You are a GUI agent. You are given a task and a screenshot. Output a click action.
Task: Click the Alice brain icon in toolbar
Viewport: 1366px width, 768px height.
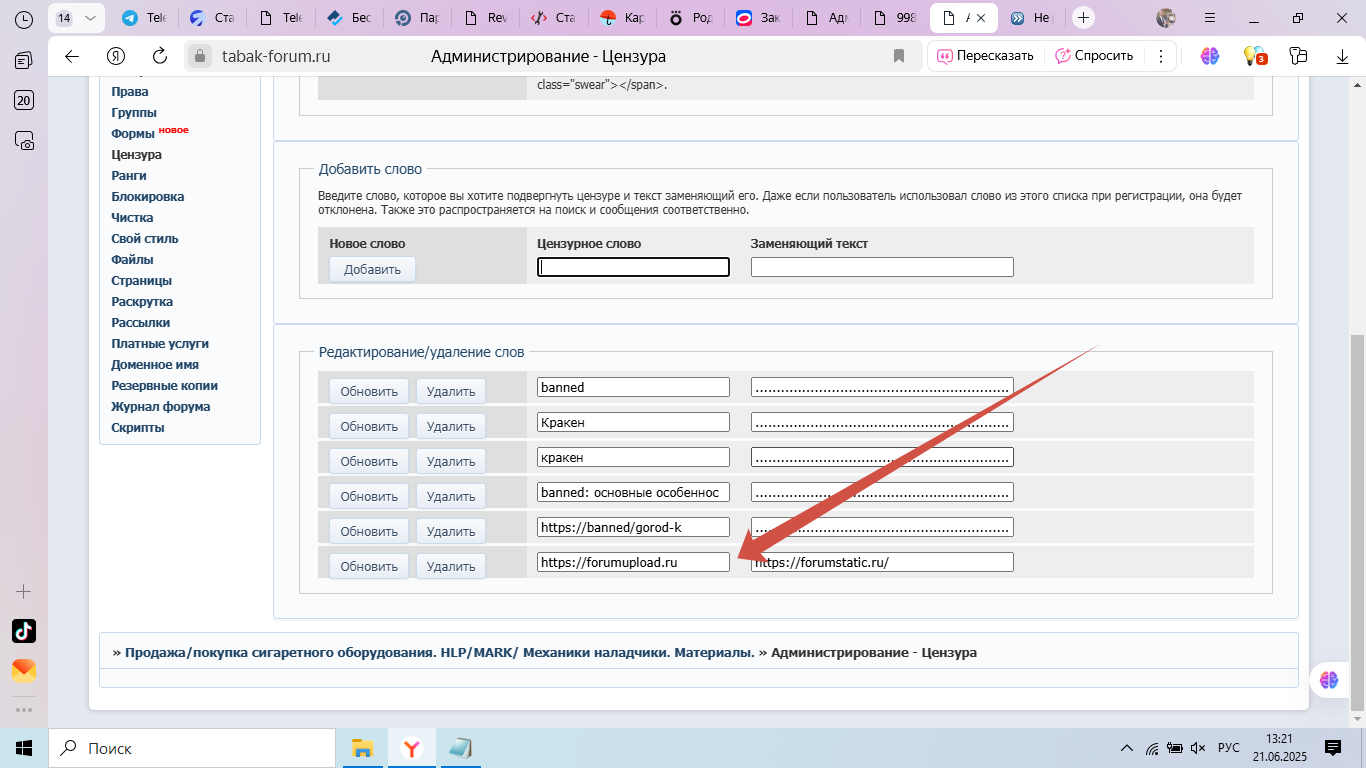(1210, 56)
